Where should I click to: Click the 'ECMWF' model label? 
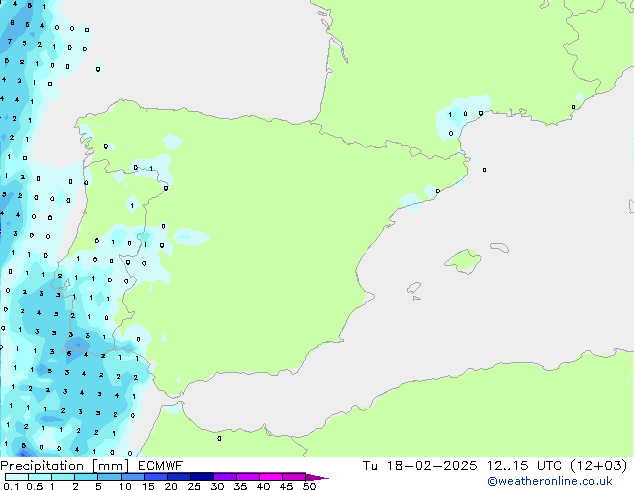[161, 466]
